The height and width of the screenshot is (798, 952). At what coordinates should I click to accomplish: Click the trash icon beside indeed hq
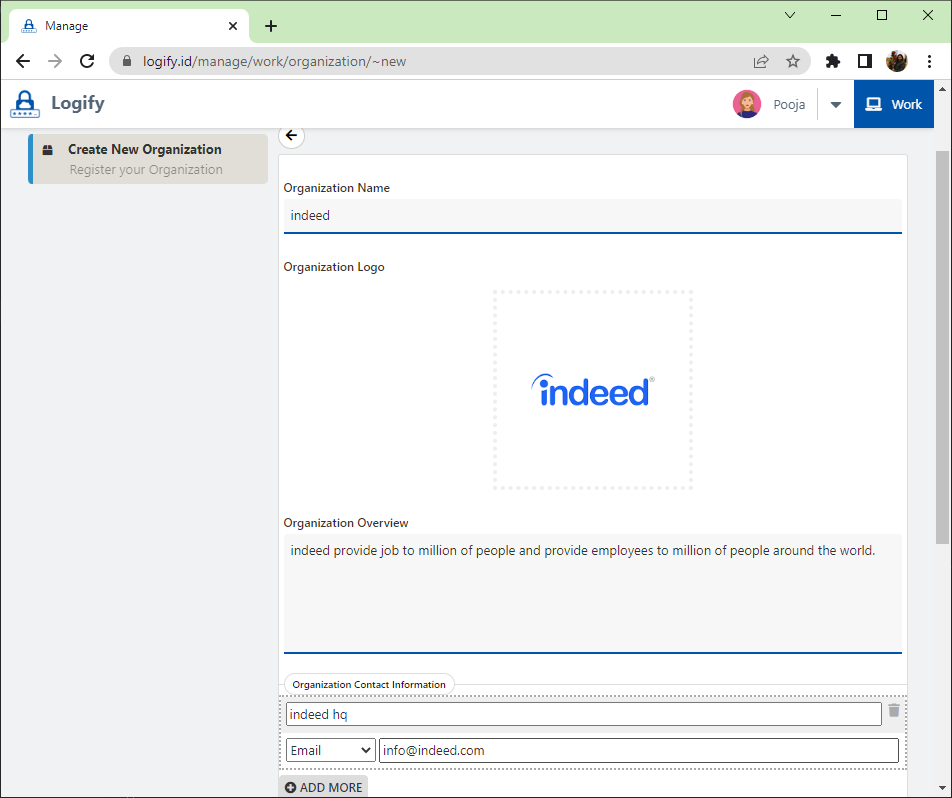[x=894, y=711]
